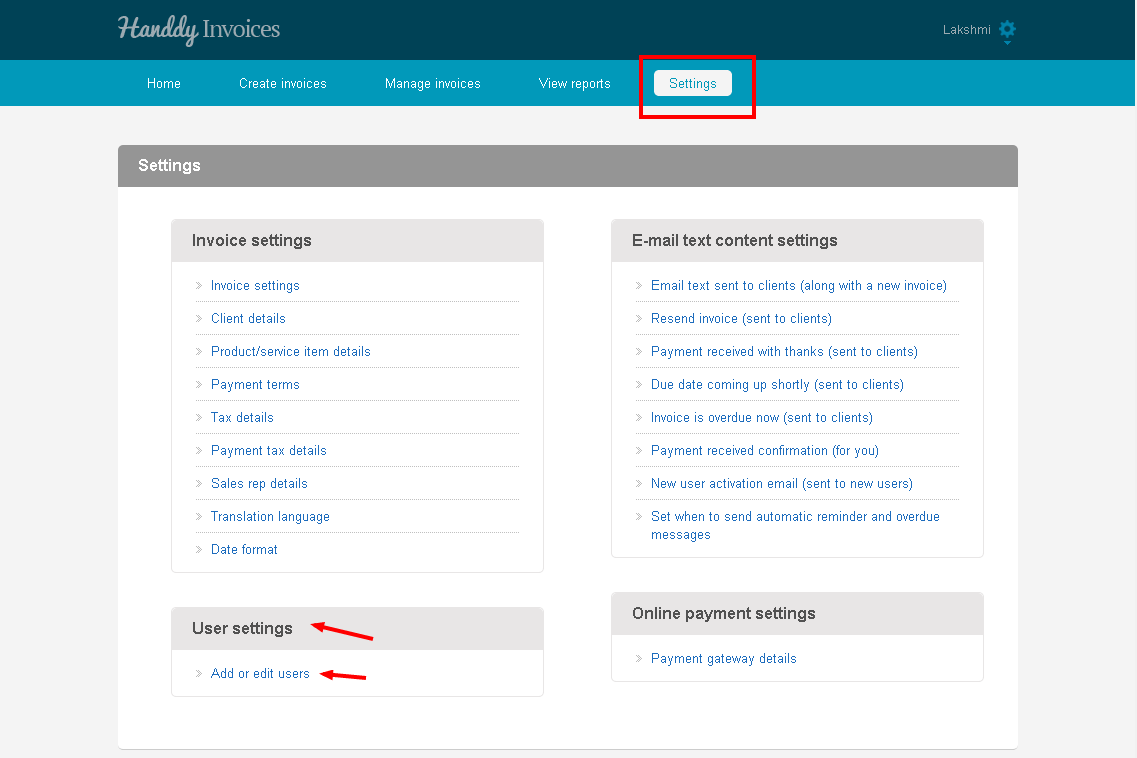1137x758 pixels.
Task: Click Due date coming up shortly link
Action: (777, 384)
